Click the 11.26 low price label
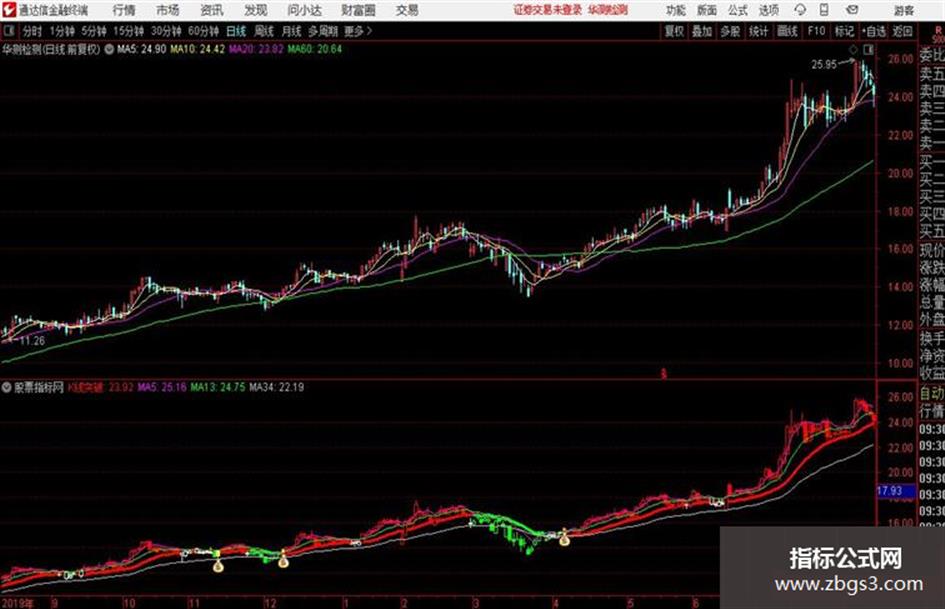The height and width of the screenshot is (609, 945). pos(32,341)
